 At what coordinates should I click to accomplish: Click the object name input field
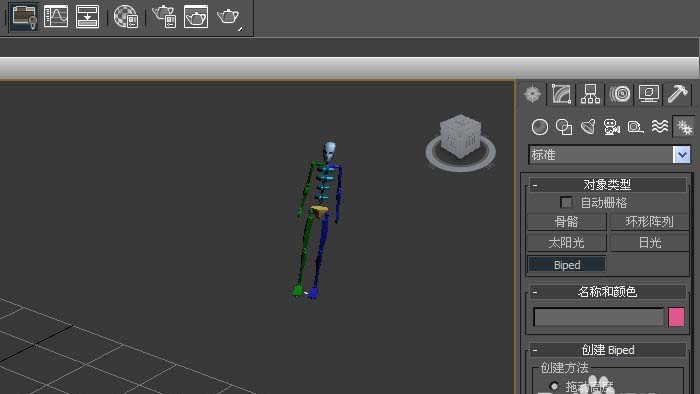click(x=599, y=317)
